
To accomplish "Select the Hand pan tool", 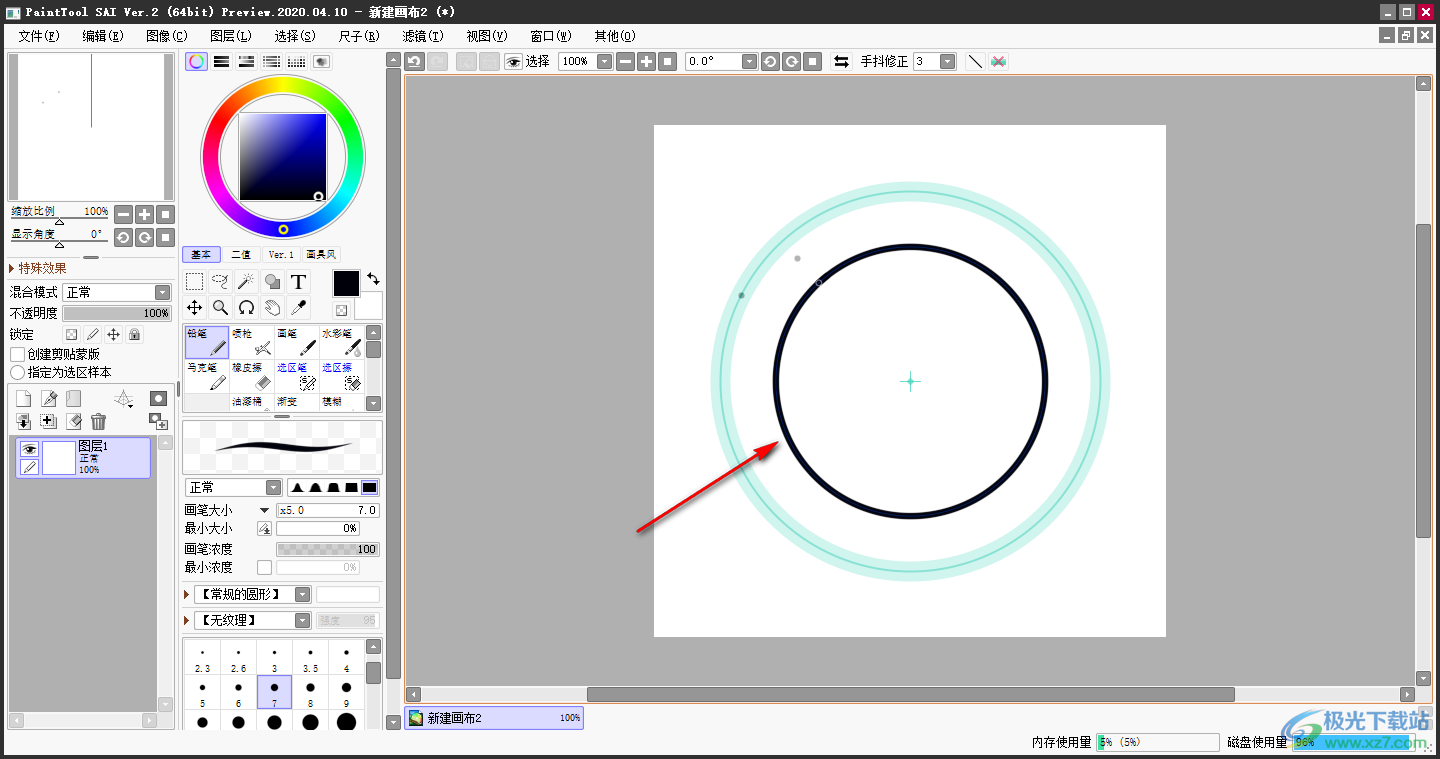I will tap(272, 308).
